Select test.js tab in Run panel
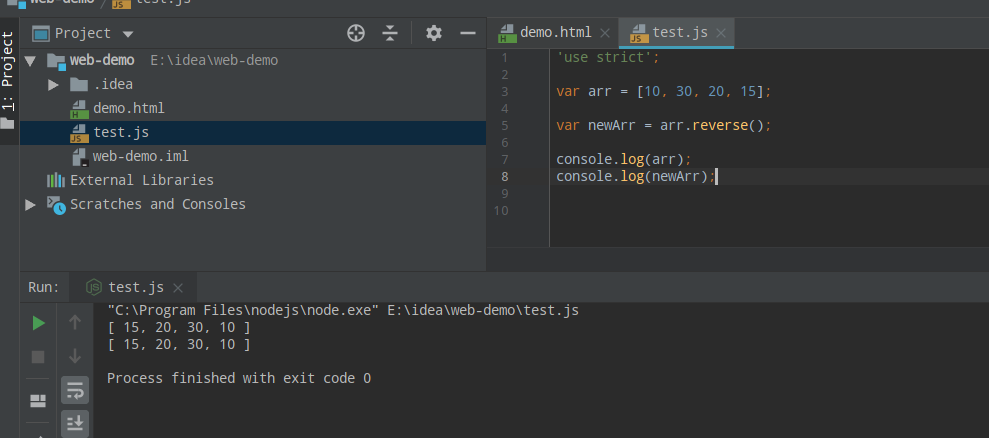This screenshot has height=438, width=989. click(136, 288)
